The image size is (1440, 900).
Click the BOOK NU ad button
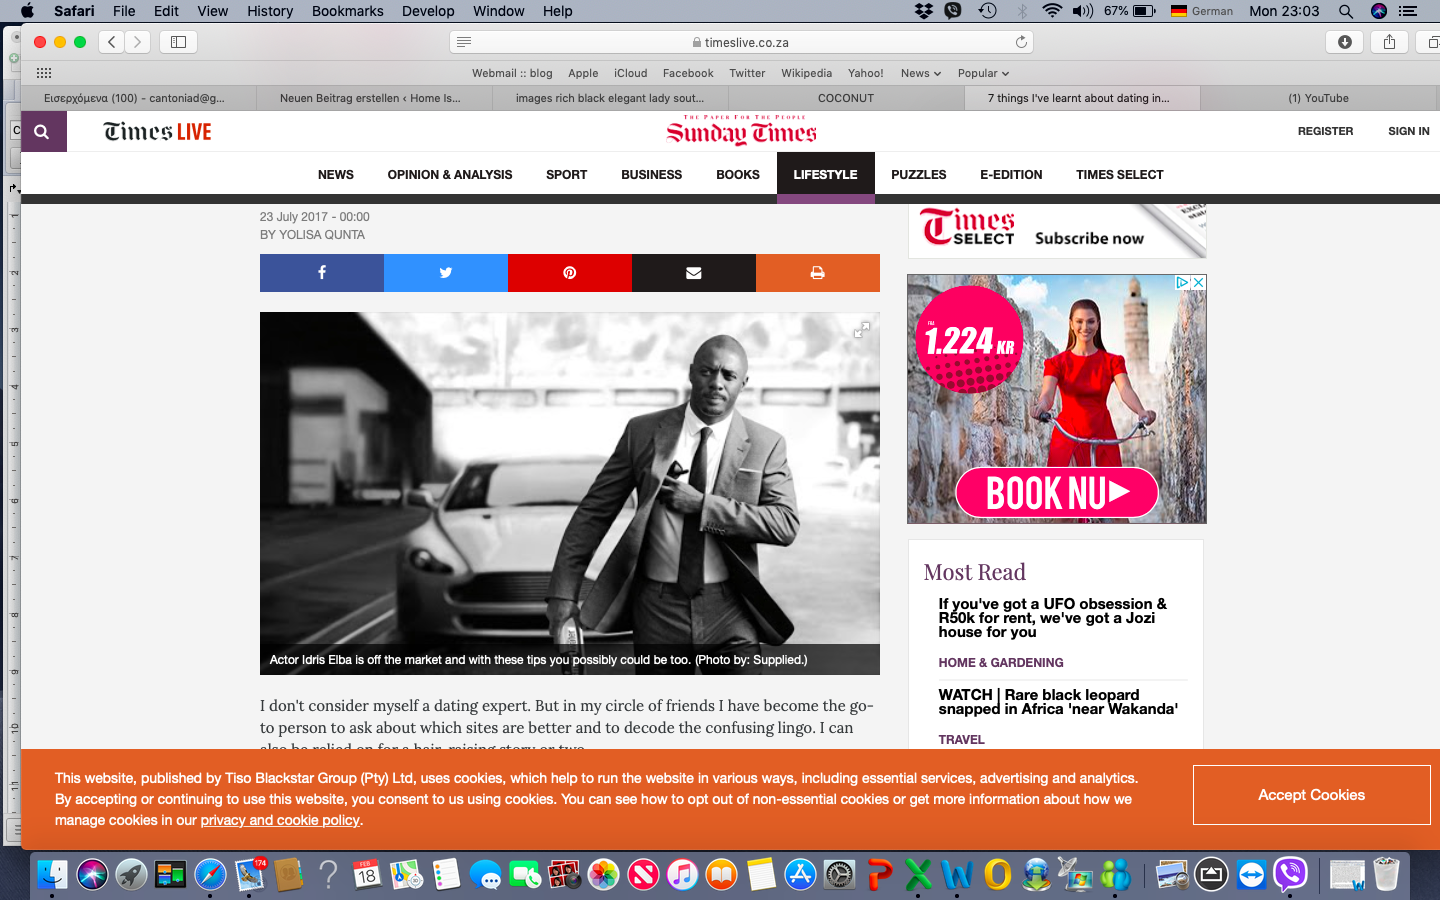(1057, 492)
